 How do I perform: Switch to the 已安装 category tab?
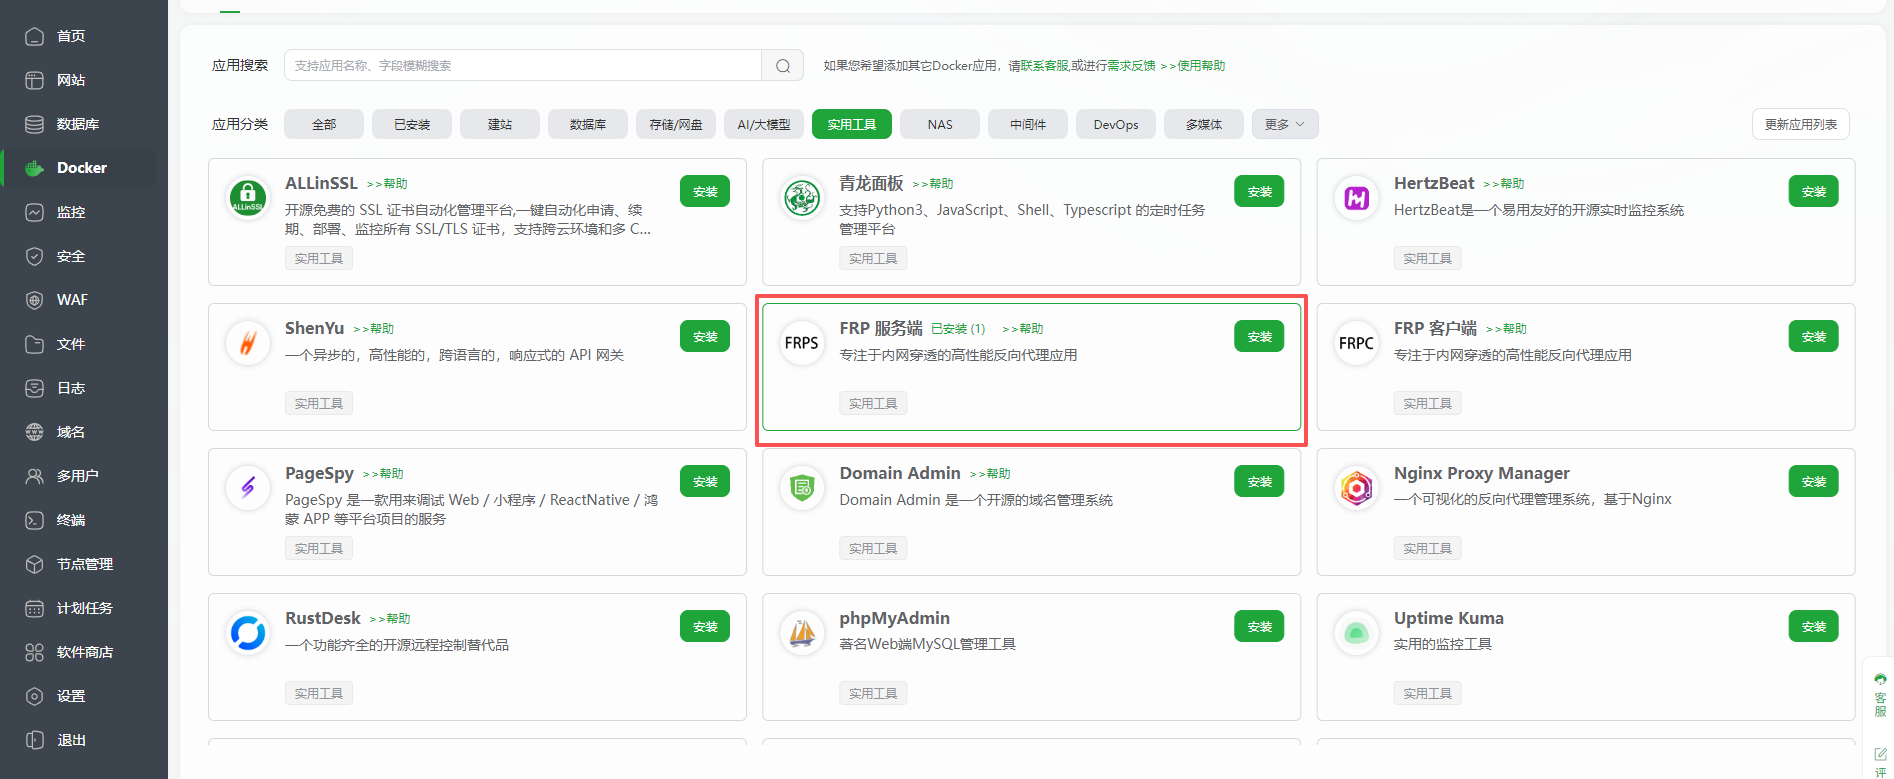(412, 124)
